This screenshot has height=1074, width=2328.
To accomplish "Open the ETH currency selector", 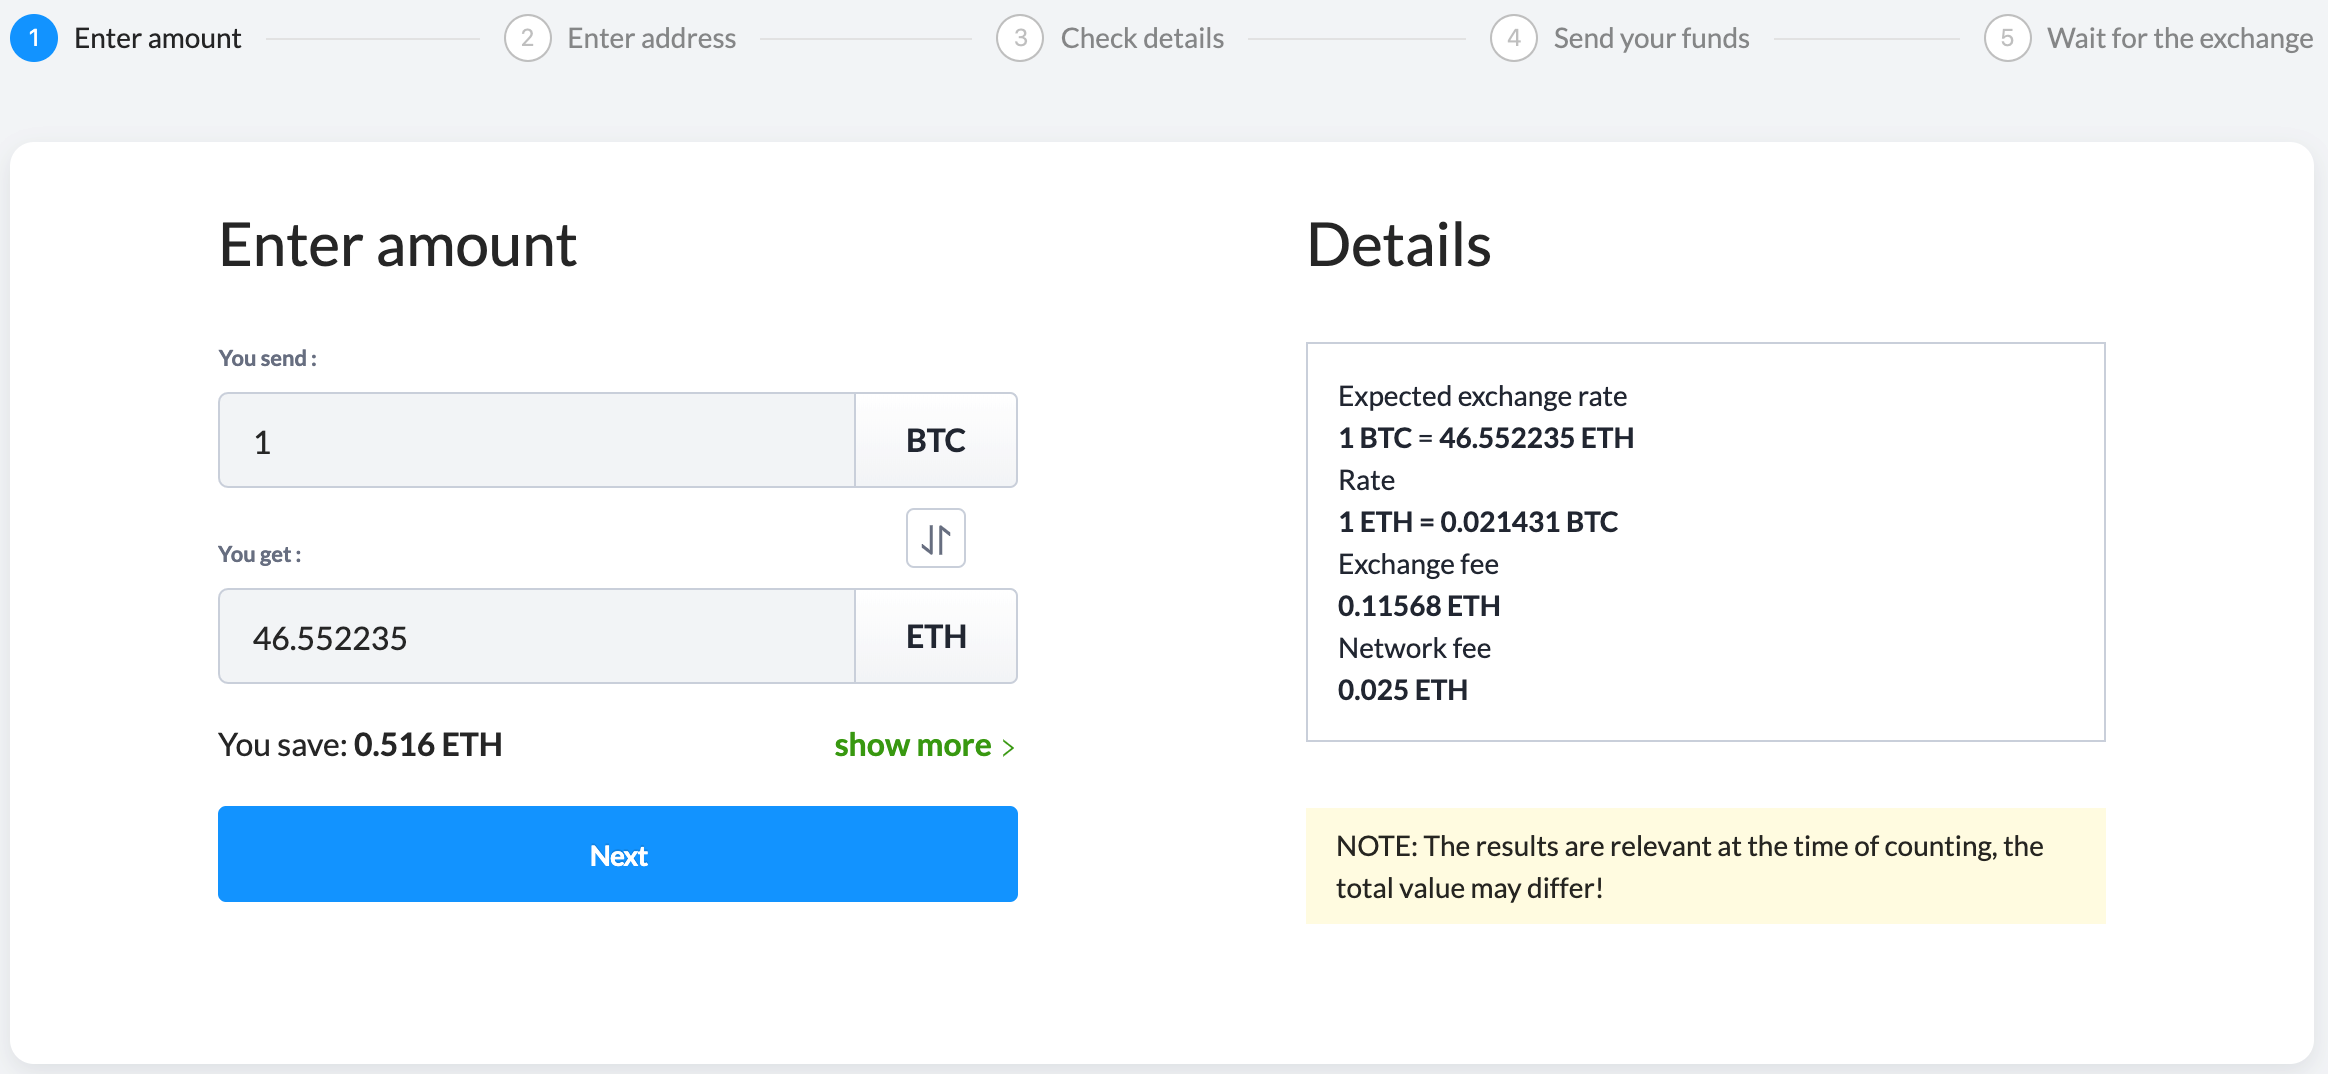I will 936,637.
